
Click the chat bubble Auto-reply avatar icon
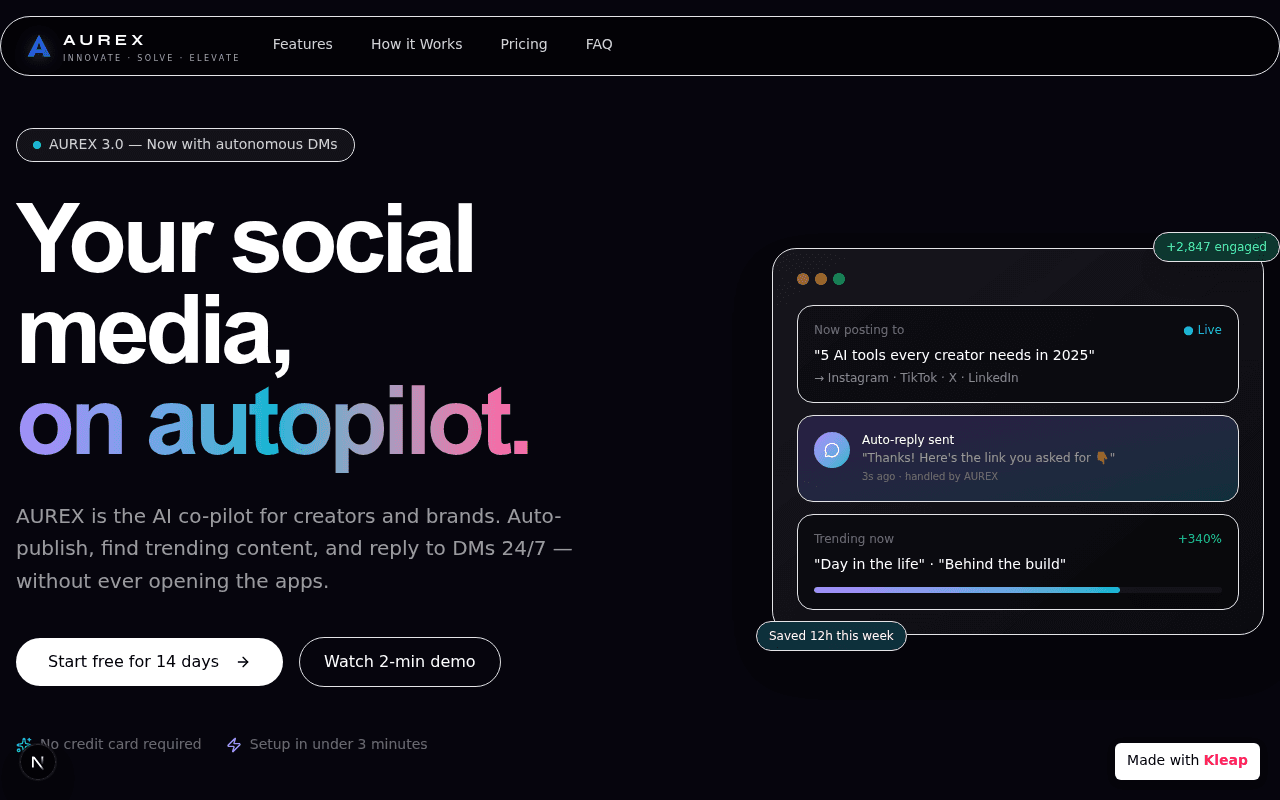click(x=832, y=450)
